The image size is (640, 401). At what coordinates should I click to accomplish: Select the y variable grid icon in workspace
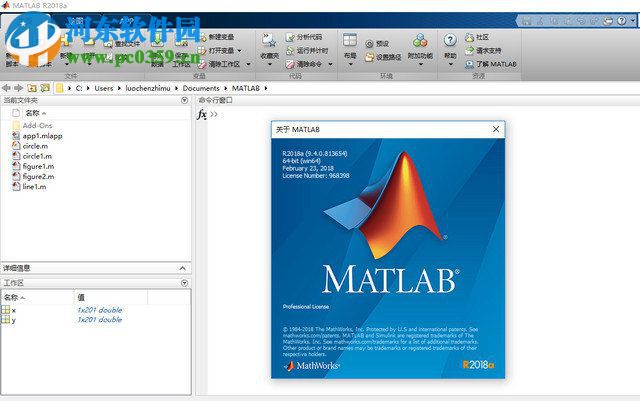[x=6, y=320]
